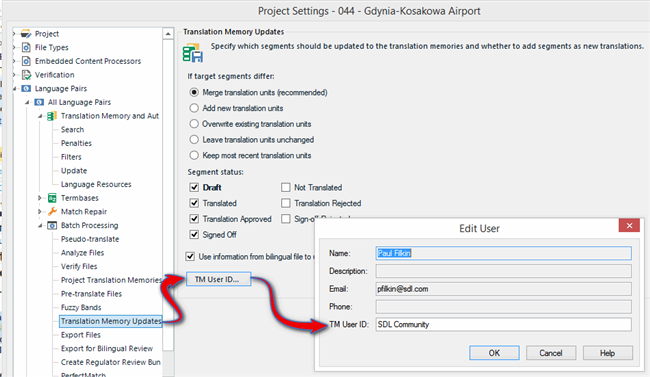Uncheck the Draft segment status
Image resolution: width=650 pixels, height=377 pixels.
click(194, 187)
